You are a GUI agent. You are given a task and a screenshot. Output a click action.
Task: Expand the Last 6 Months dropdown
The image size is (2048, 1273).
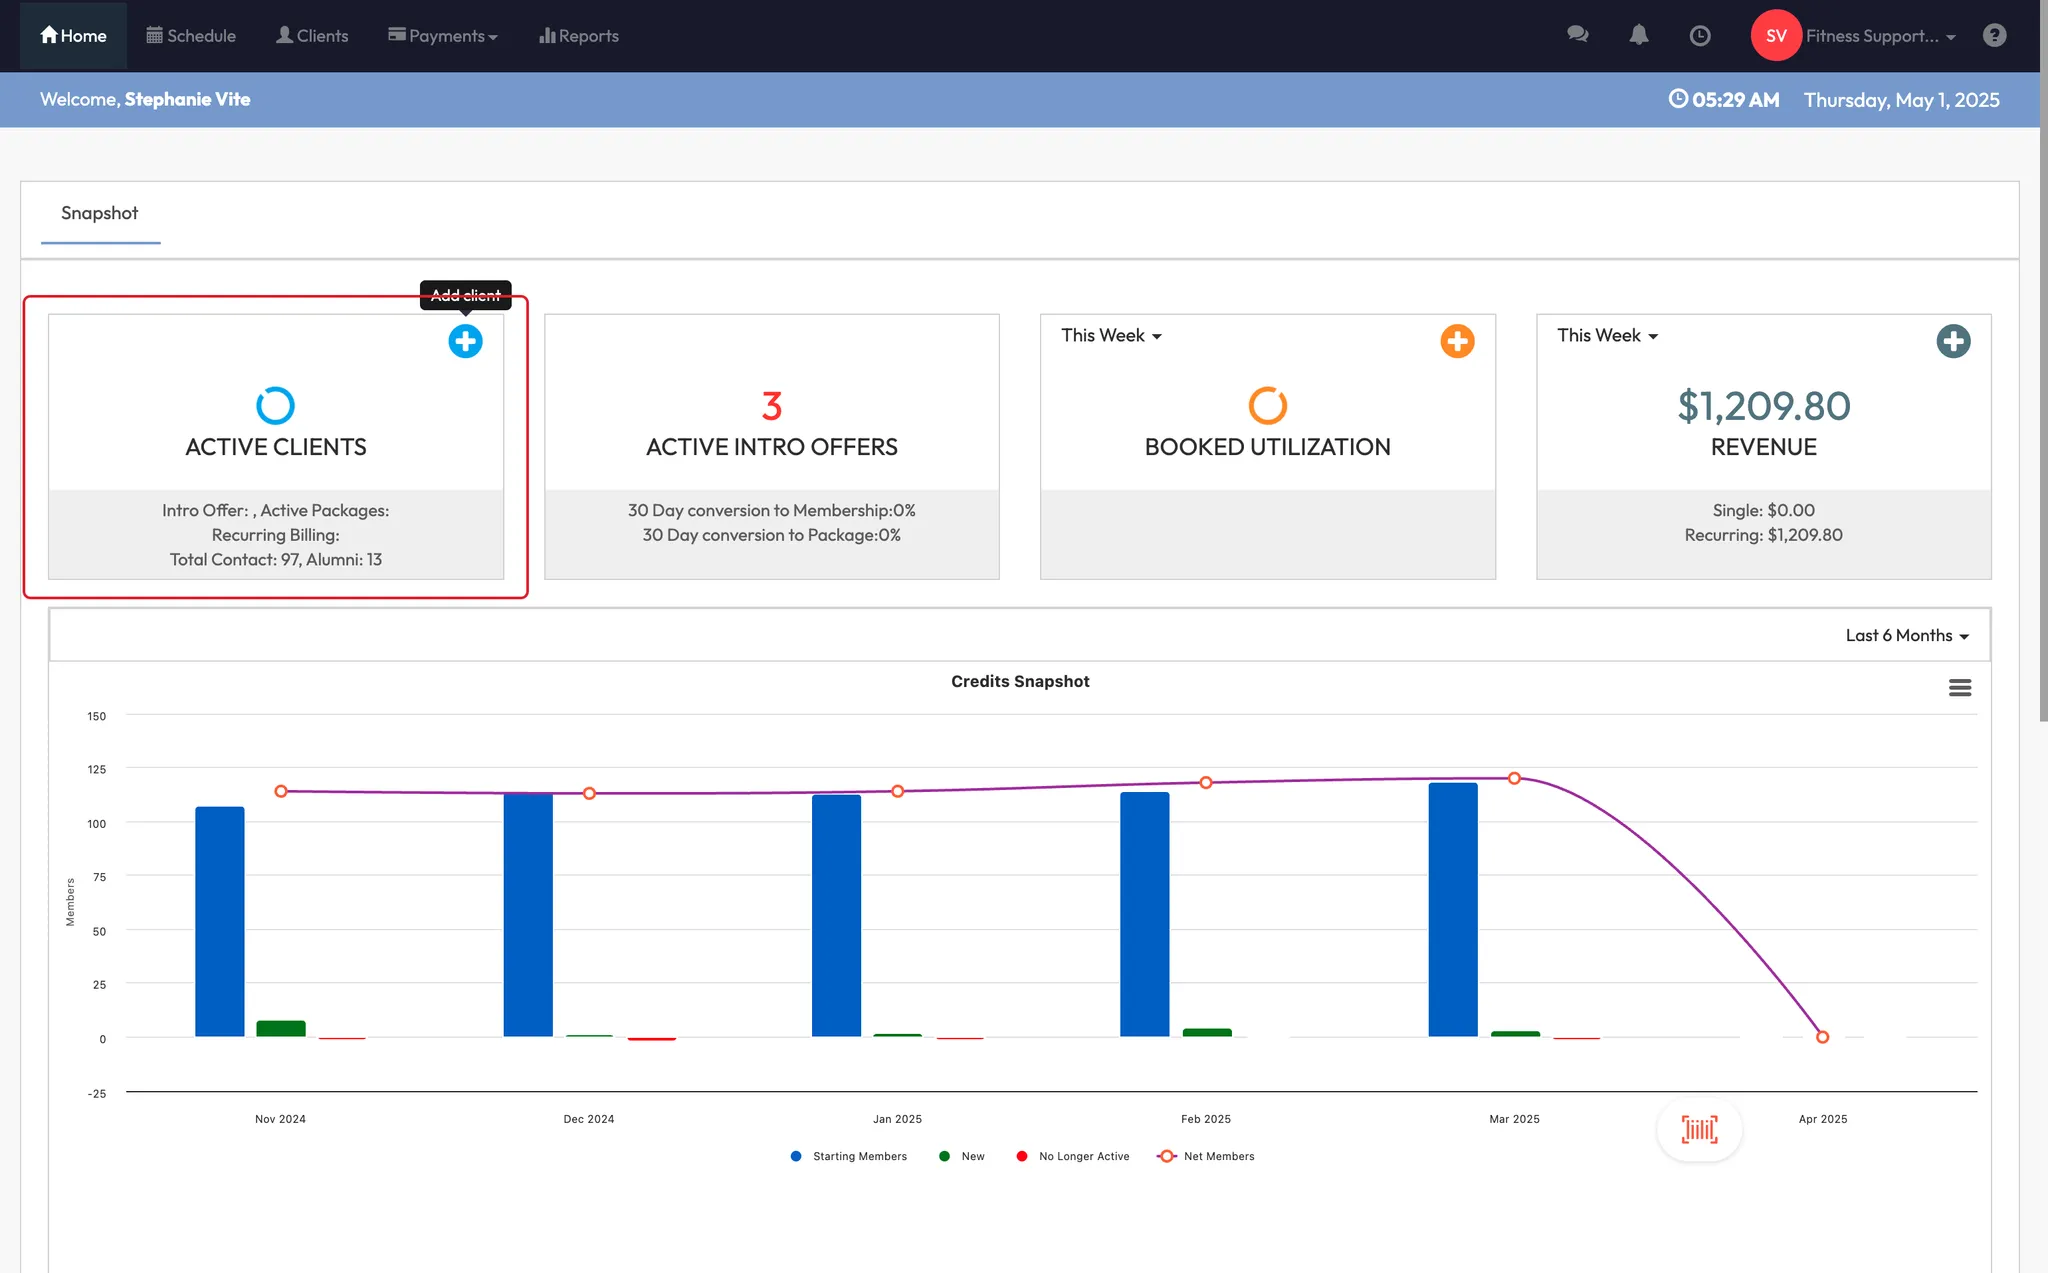1906,635
